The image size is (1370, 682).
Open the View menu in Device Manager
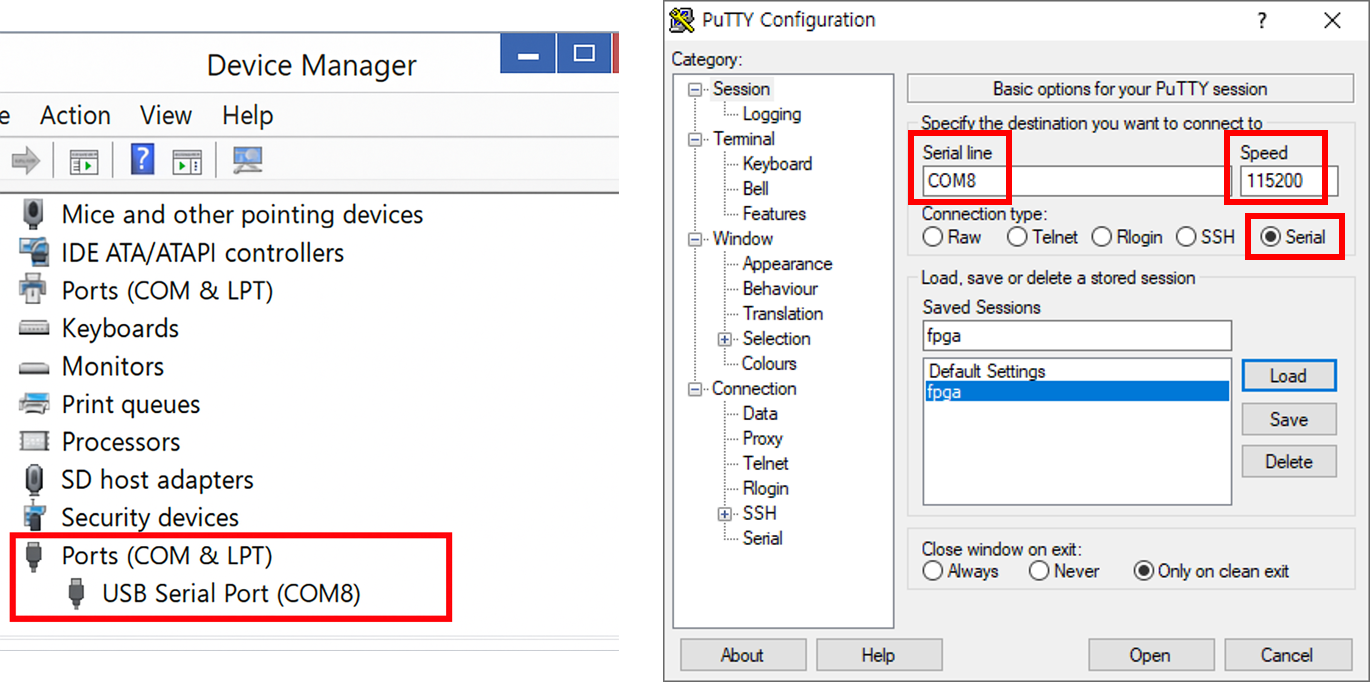[166, 115]
